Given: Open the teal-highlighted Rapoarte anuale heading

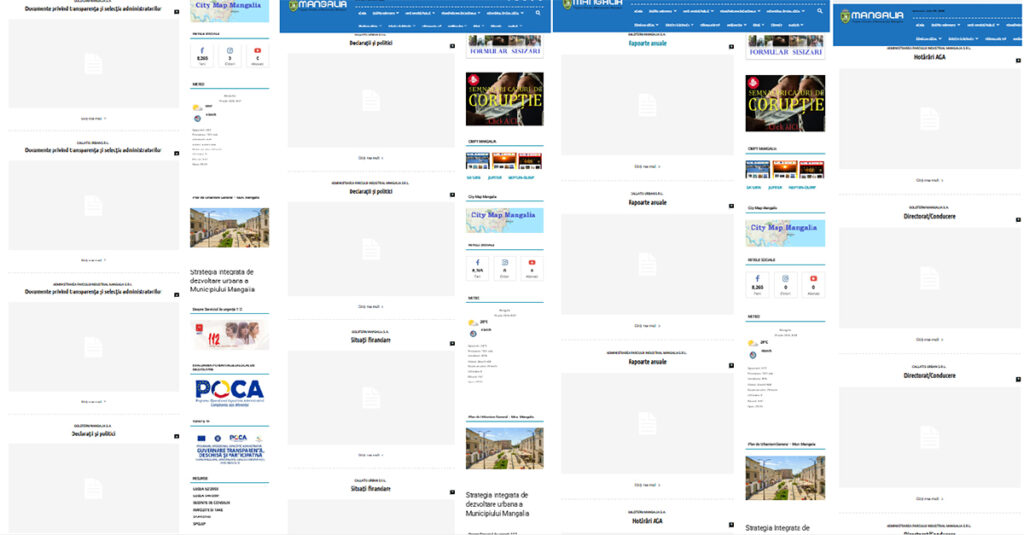Looking at the screenshot, I should tap(647, 43).
